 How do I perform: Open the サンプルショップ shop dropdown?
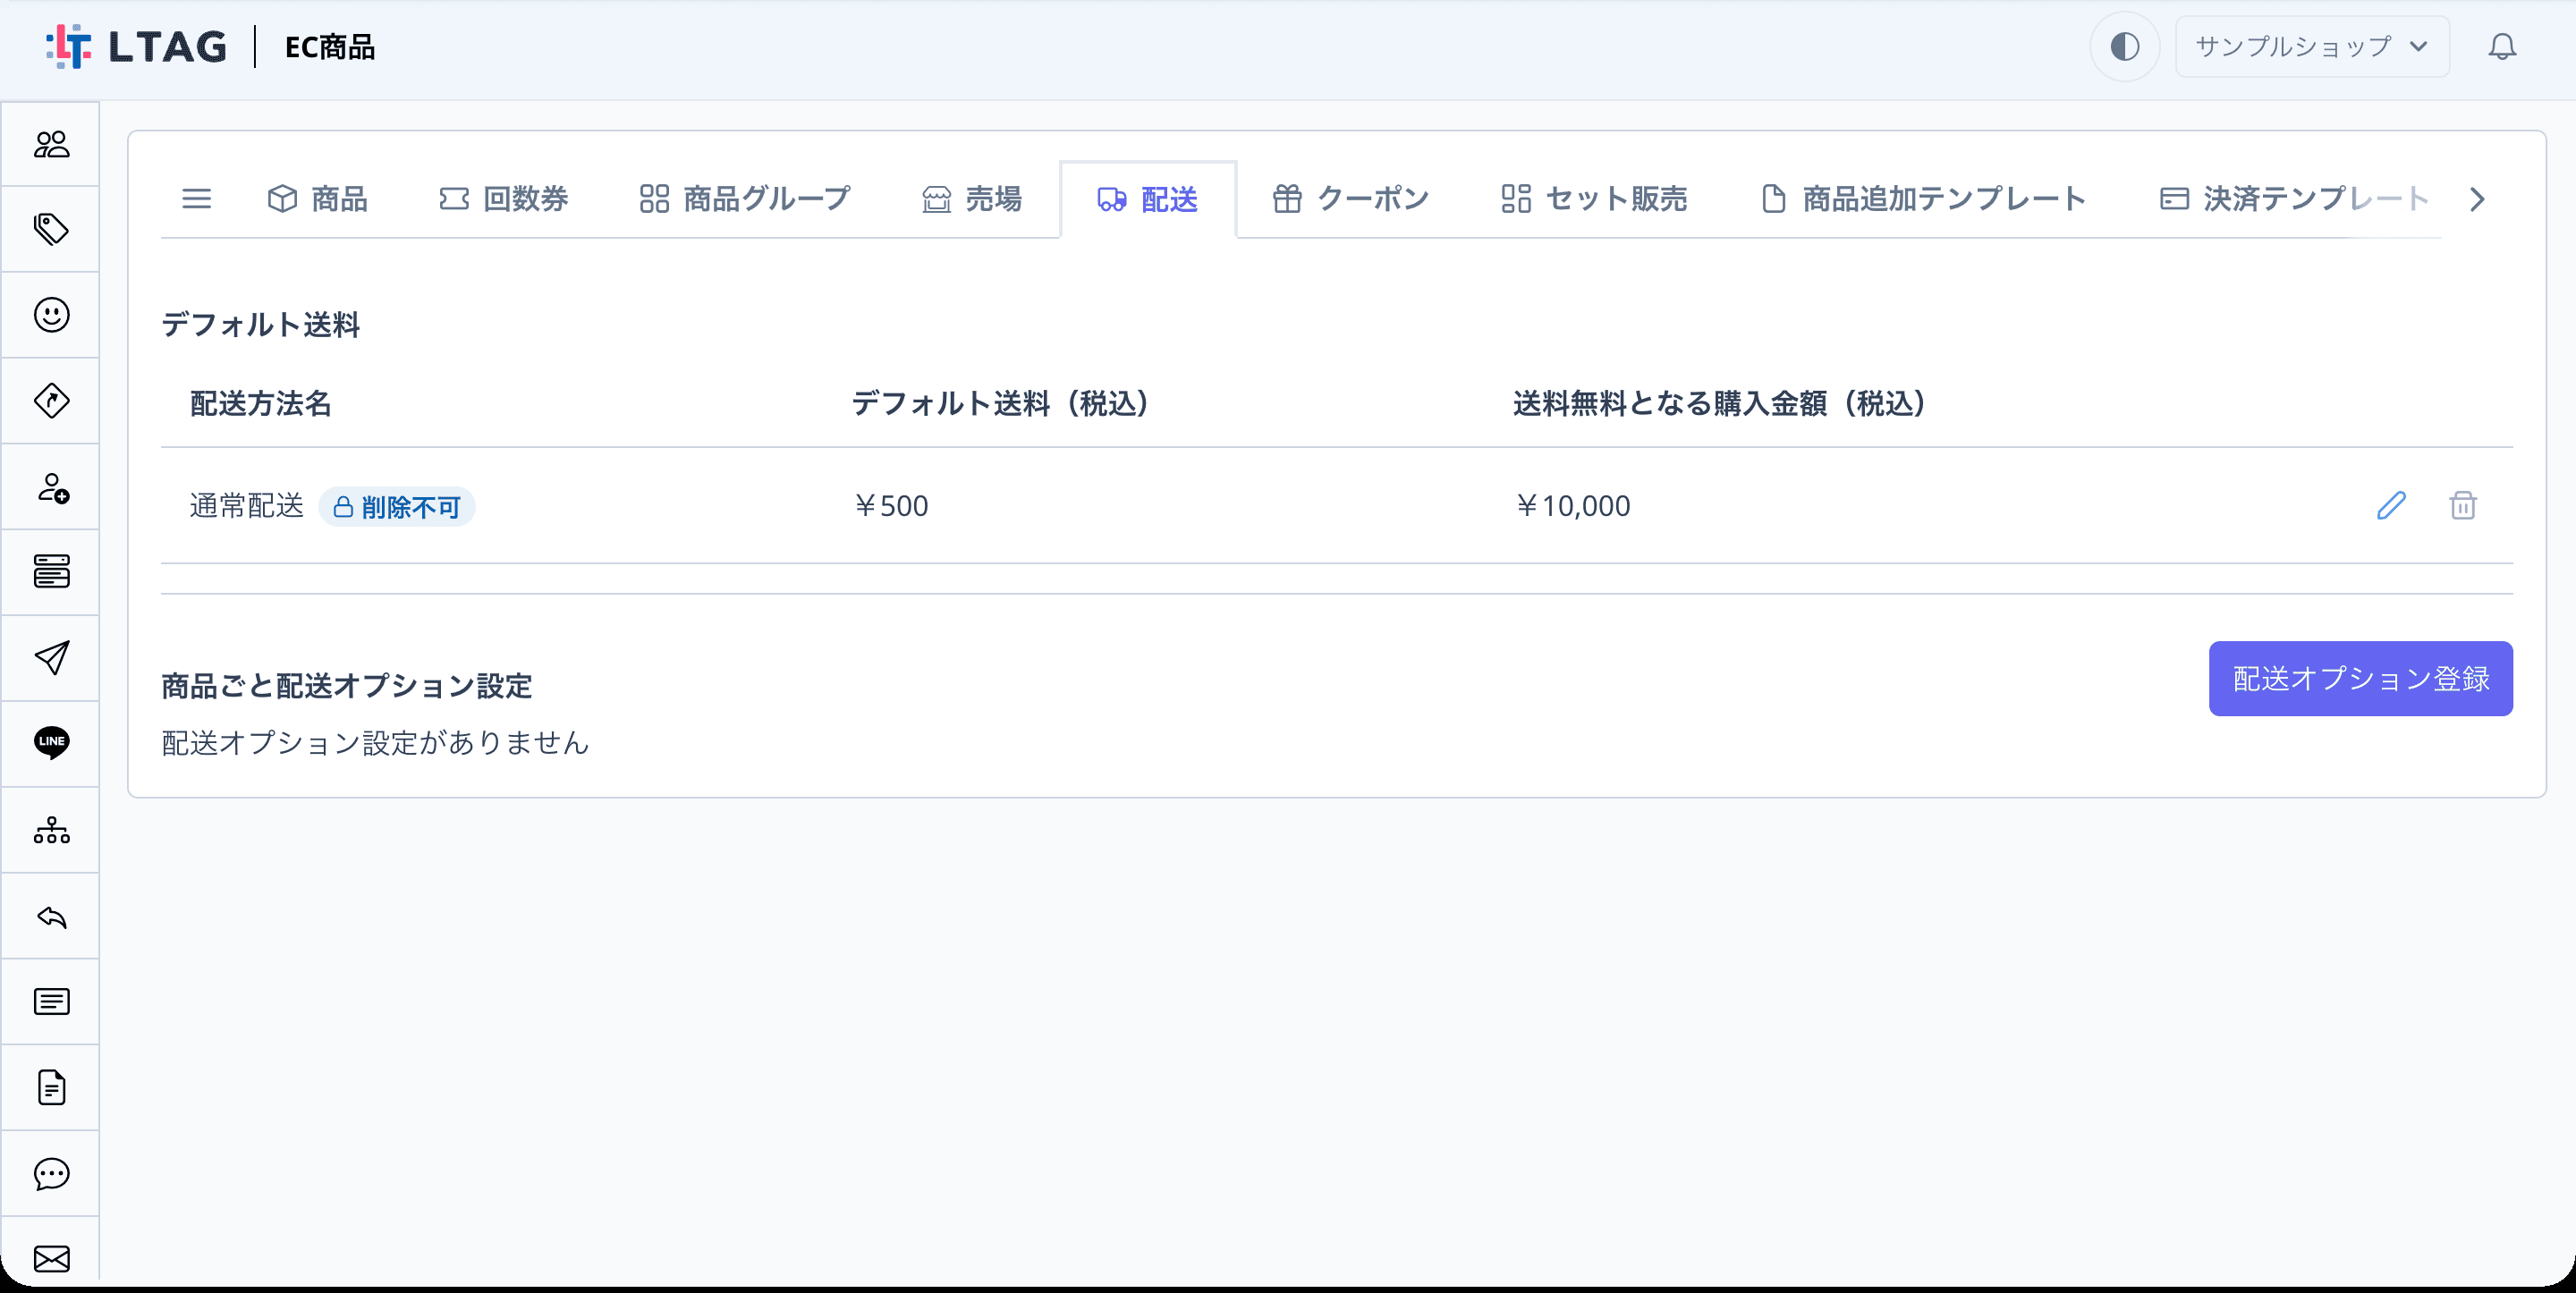click(2312, 47)
